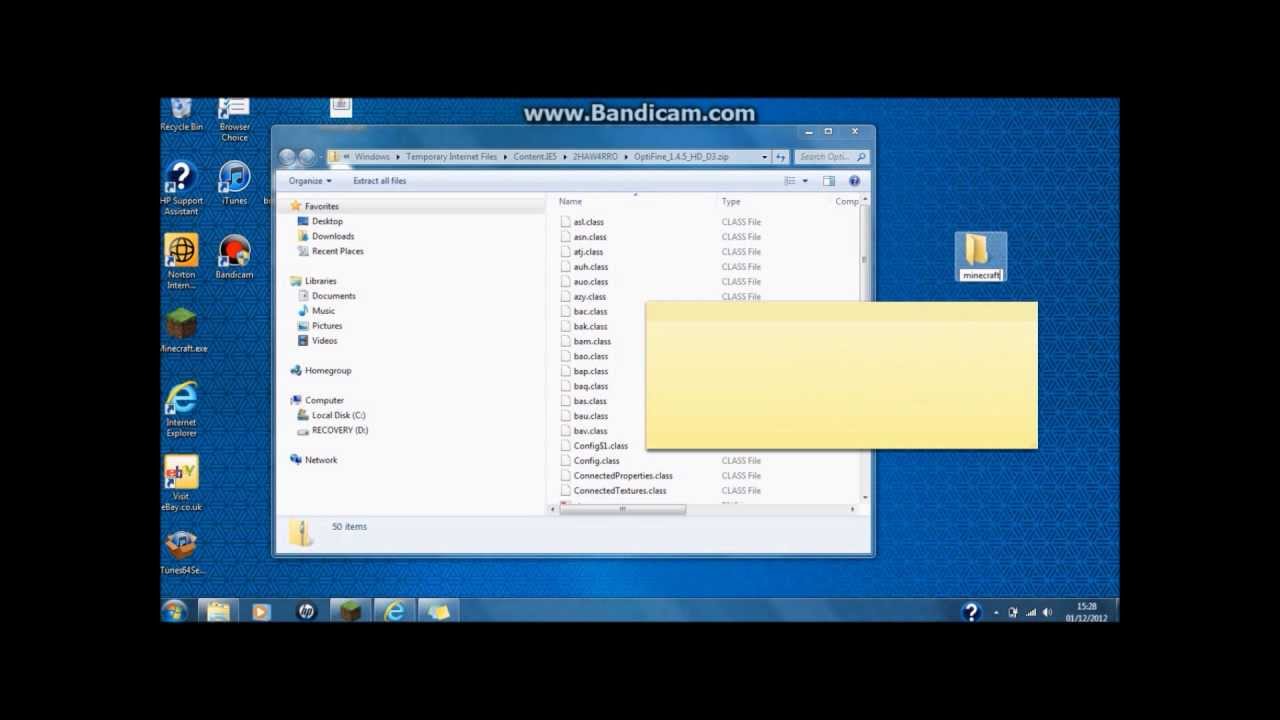Screen dimensions: 1280x720
Task: Open Downloads in the navigation pane
Action: pos(332,237)
